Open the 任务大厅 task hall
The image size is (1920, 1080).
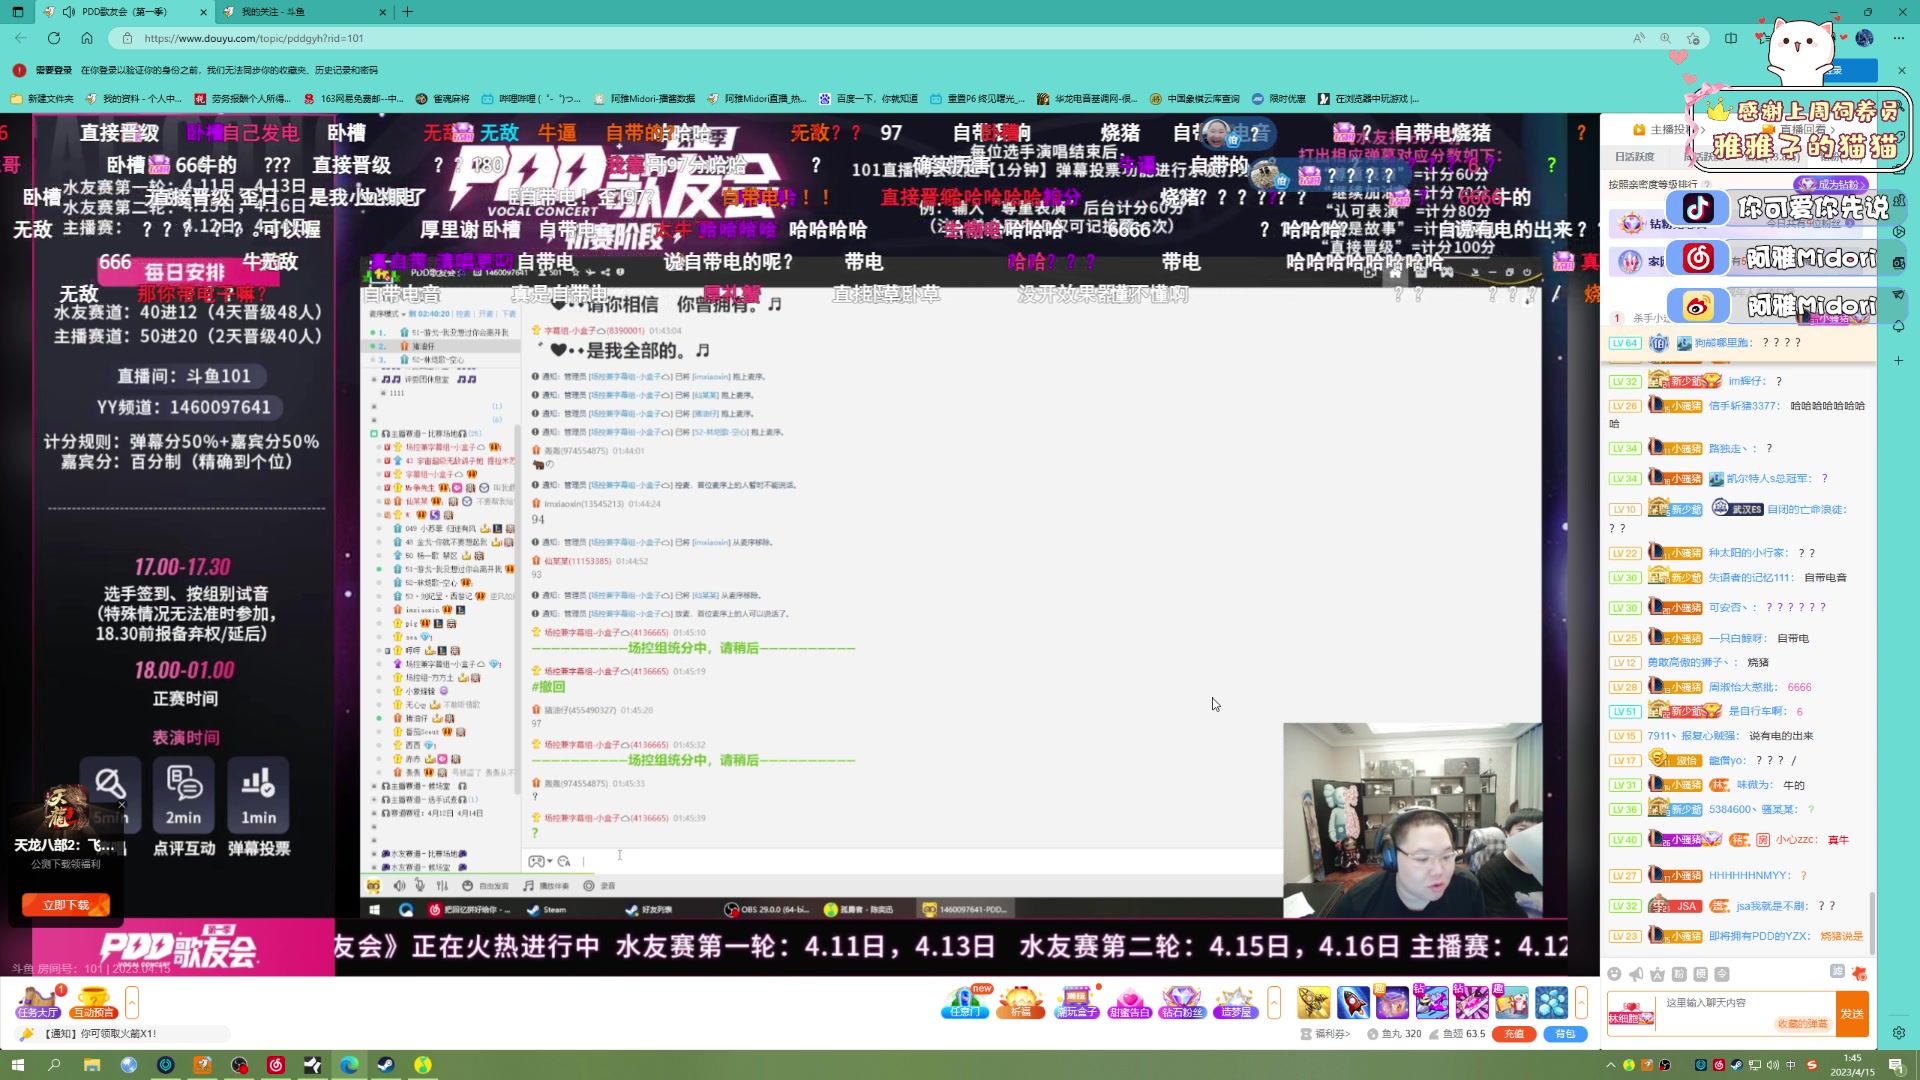(x=38, y=1002)
